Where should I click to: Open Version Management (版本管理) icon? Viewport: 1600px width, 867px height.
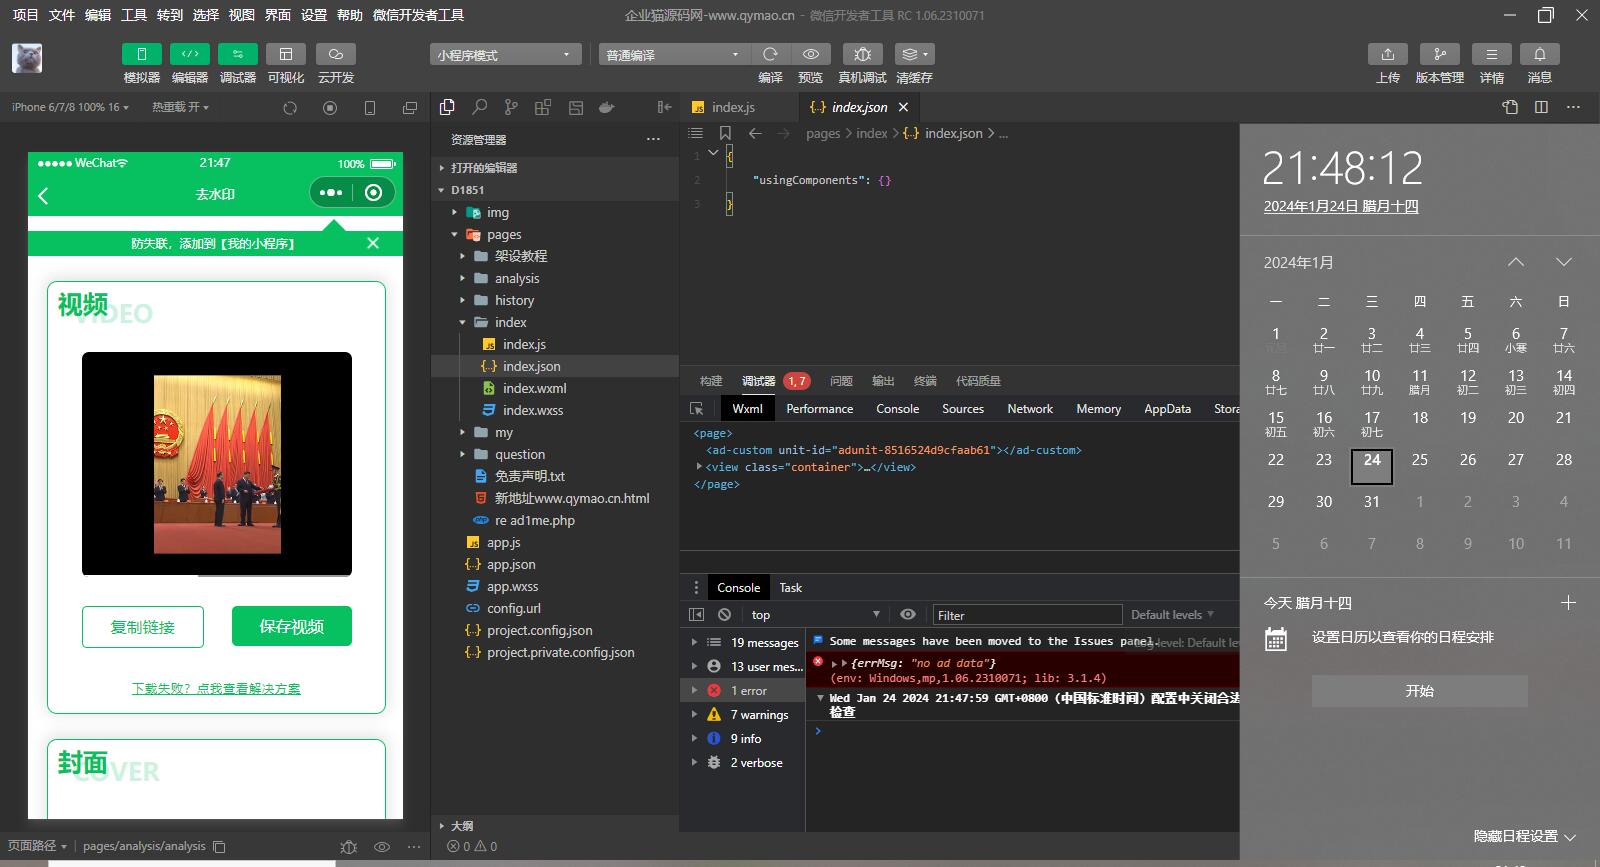1439,54
